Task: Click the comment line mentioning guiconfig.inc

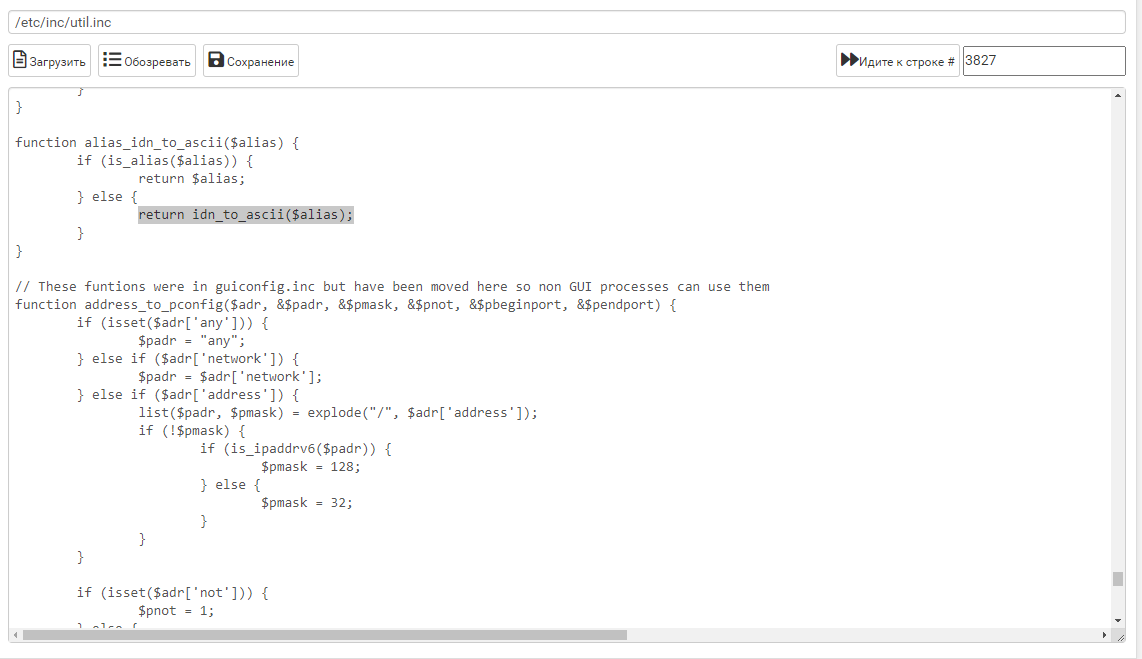Action: (392, 287)
